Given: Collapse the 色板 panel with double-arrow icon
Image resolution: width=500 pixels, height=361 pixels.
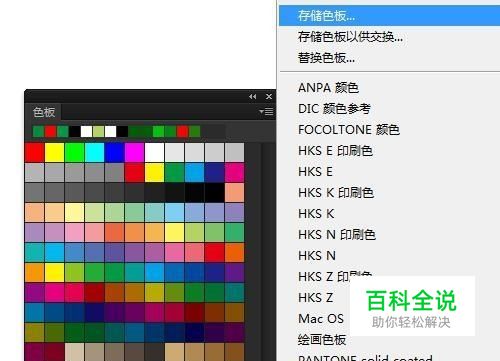Looking at the screenshot, I should [252, 96].
